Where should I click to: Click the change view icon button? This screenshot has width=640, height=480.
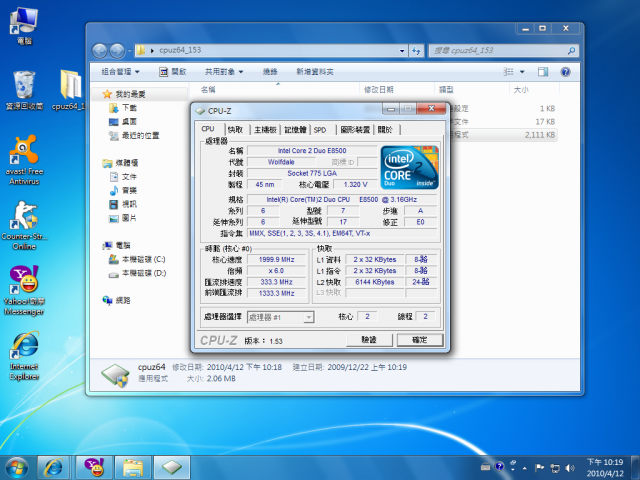tap(509, 72)
